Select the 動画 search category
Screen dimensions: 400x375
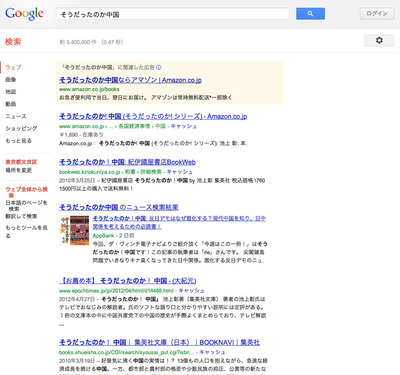(x=11, y=104)
